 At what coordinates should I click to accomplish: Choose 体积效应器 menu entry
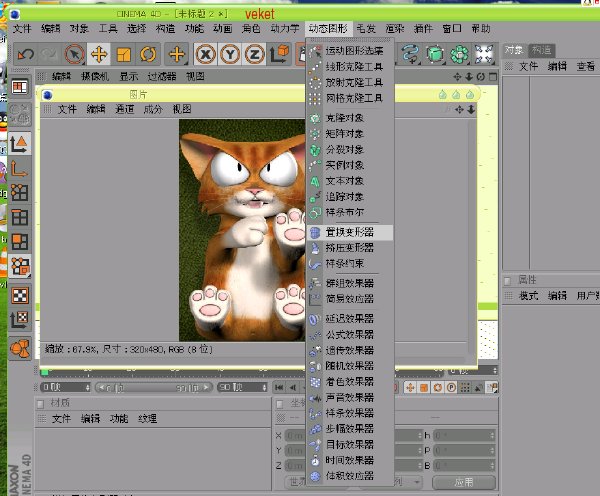coord(350,476)
